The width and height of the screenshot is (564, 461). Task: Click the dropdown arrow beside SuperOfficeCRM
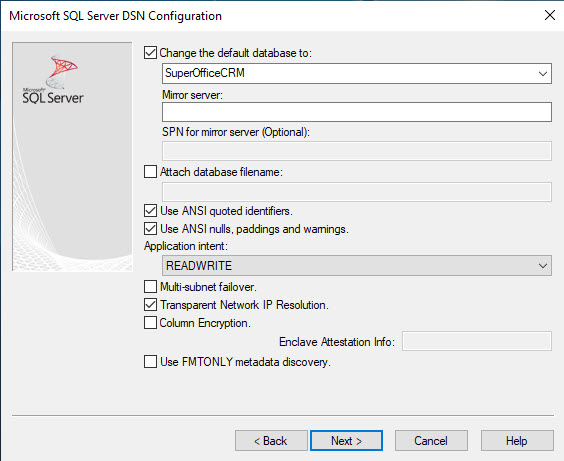(x=542, y=74)
